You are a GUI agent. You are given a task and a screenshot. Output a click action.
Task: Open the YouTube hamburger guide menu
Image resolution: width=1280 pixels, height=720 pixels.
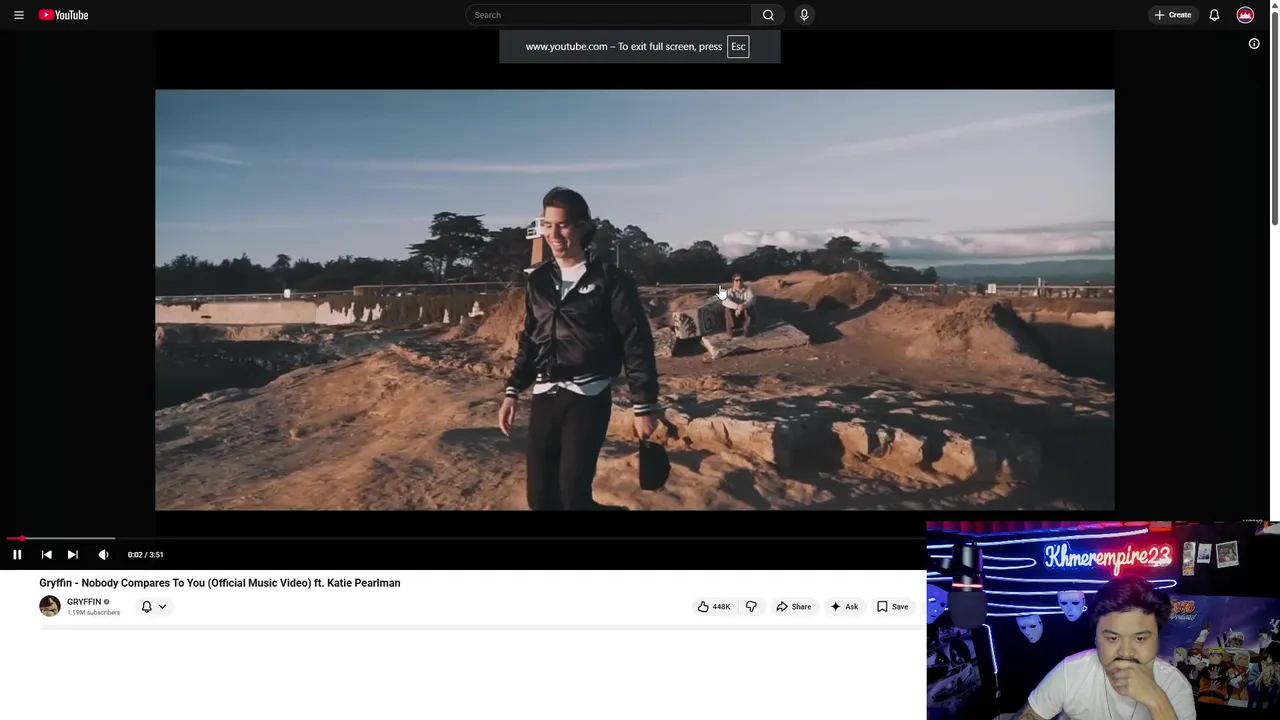tap(18, 15)
